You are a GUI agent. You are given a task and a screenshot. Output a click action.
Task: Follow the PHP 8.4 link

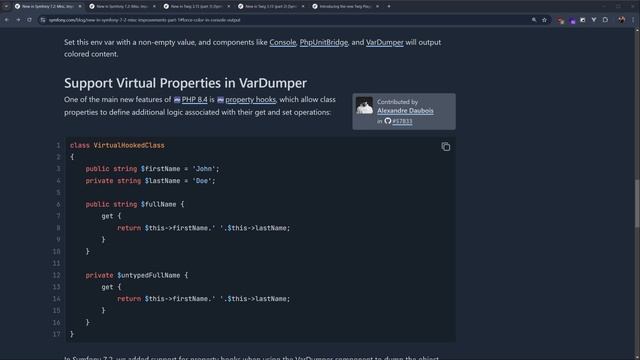pos(194,99)
